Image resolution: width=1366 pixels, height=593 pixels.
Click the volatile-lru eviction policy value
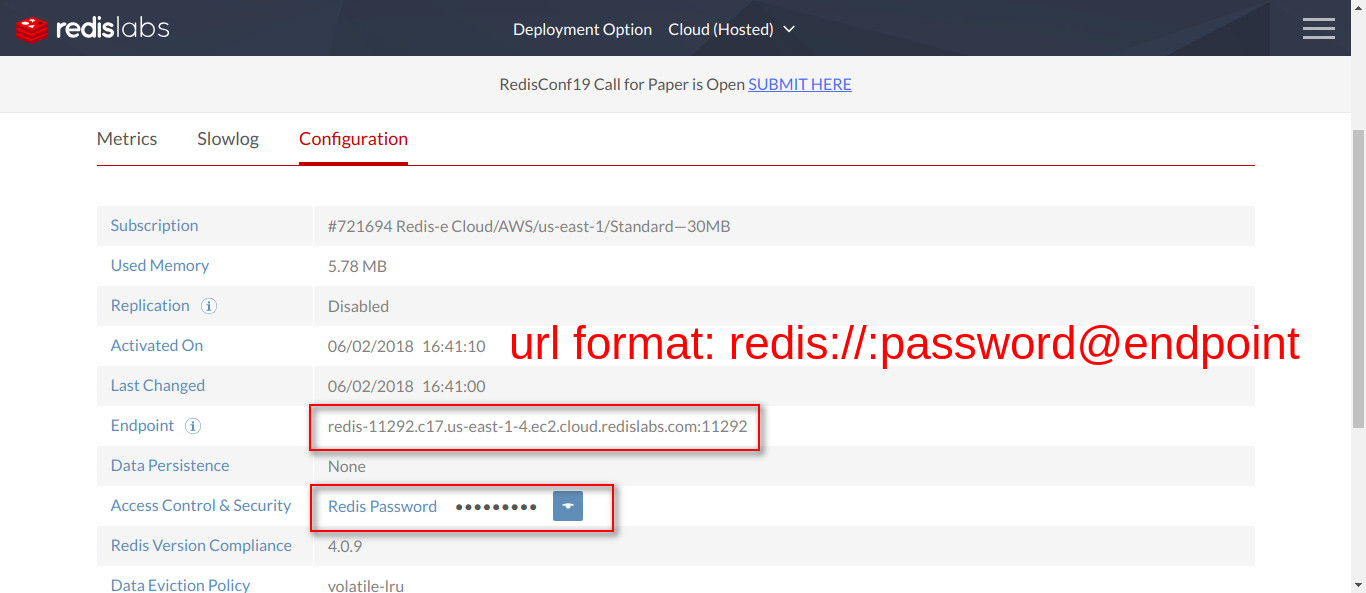point(366,586)
